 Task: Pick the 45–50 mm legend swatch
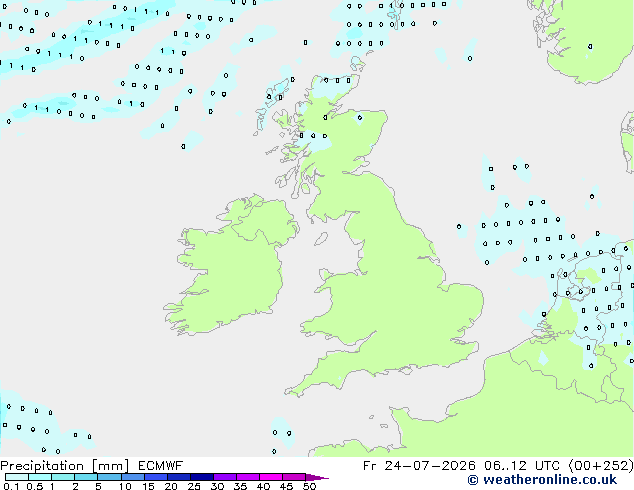[294, 477]
